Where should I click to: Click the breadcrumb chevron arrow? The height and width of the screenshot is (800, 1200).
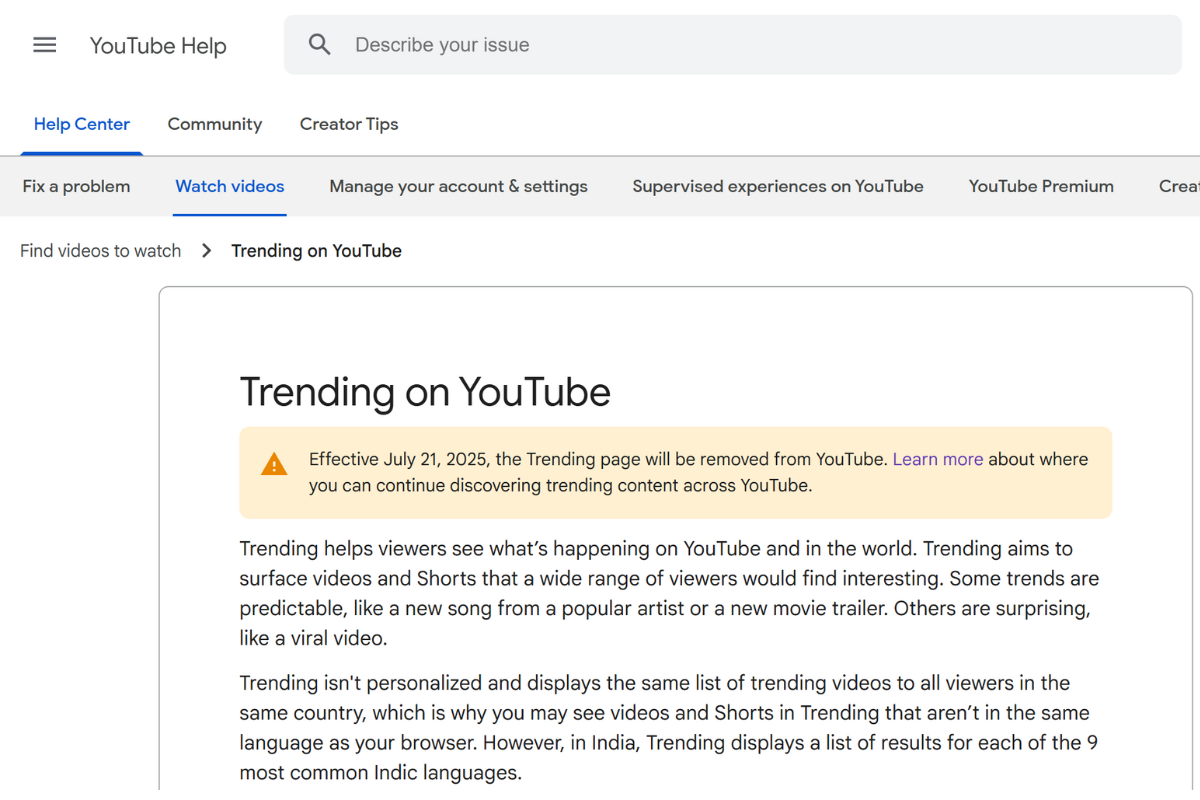tap(207, 251)
